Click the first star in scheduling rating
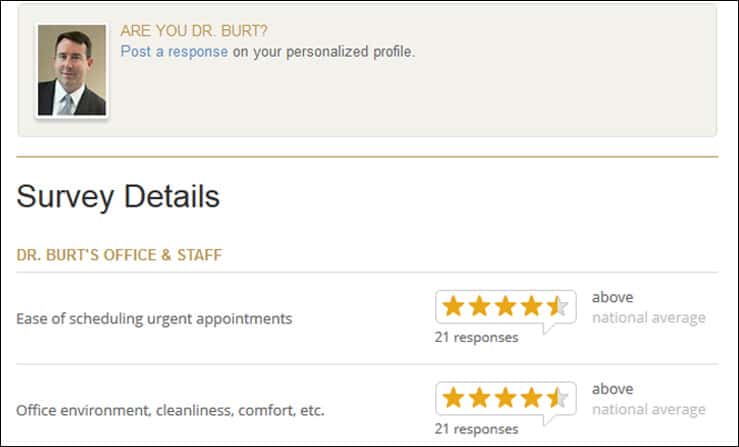Image resolution: width=739 pixels, height=447 pixels. 453,306
